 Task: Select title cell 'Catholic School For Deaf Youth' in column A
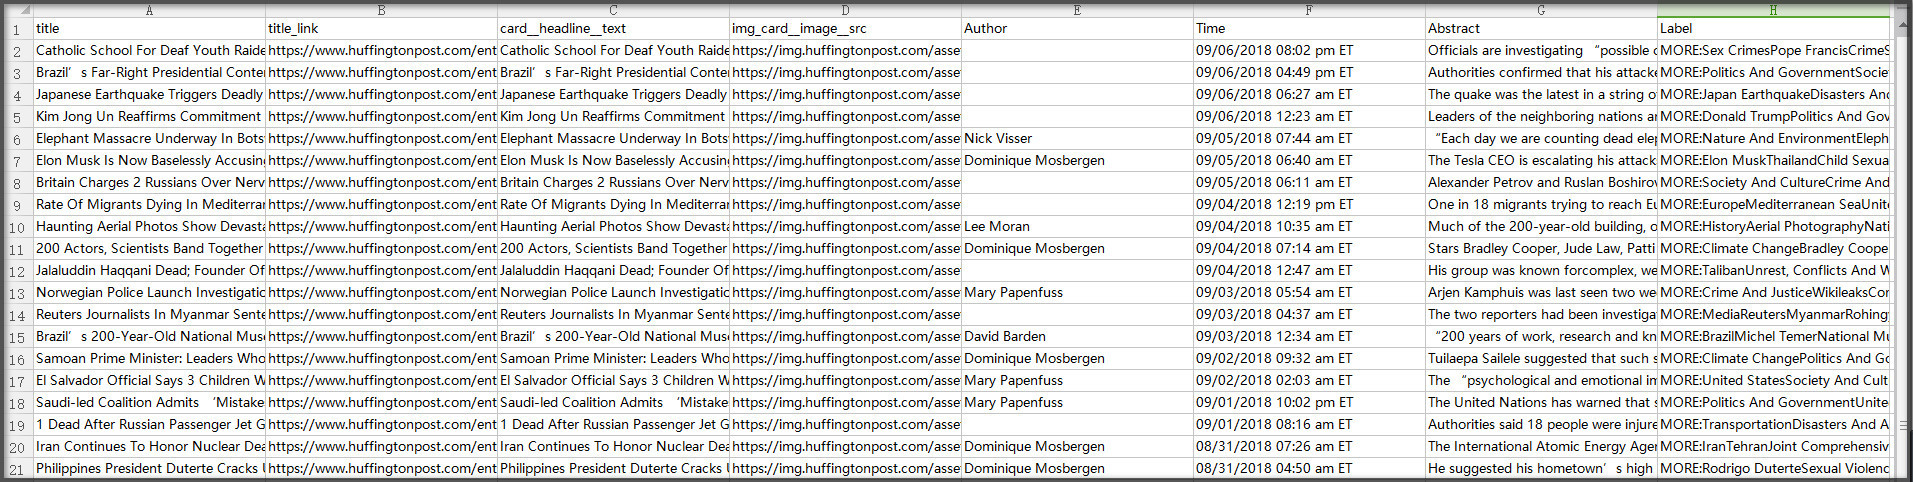tap(149, 50)
